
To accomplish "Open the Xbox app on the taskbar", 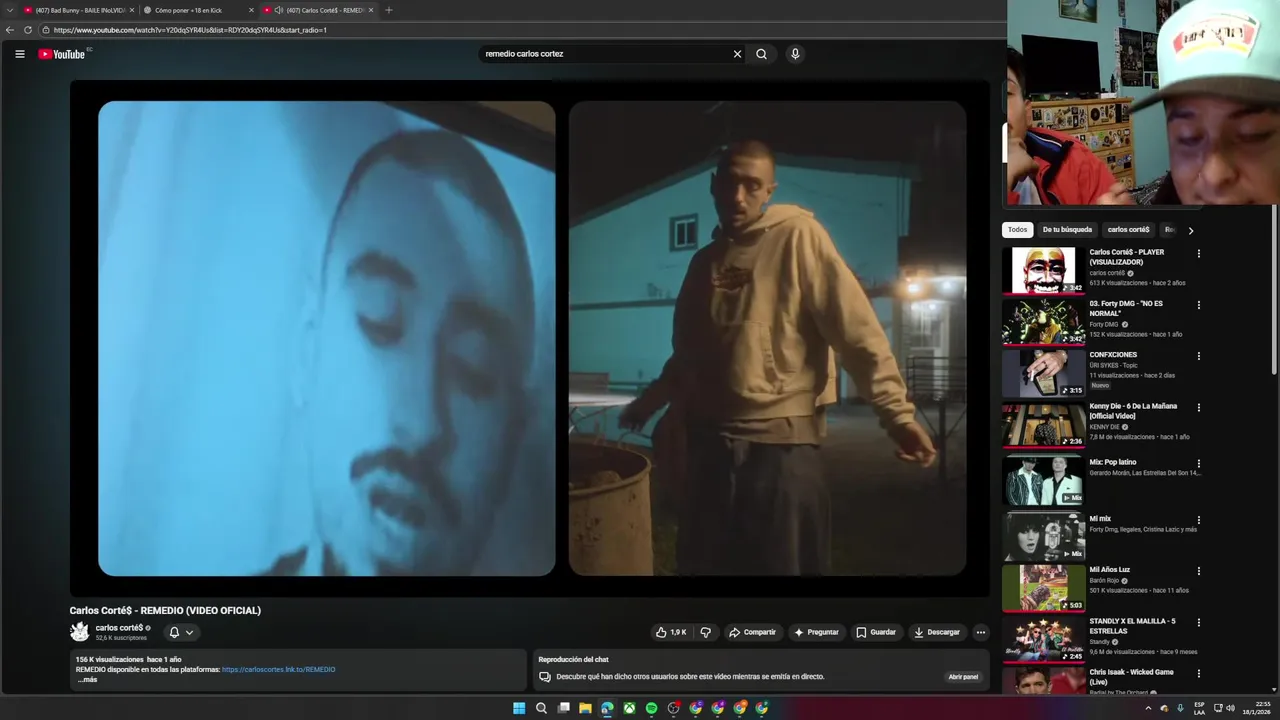I will pos(629,708).
